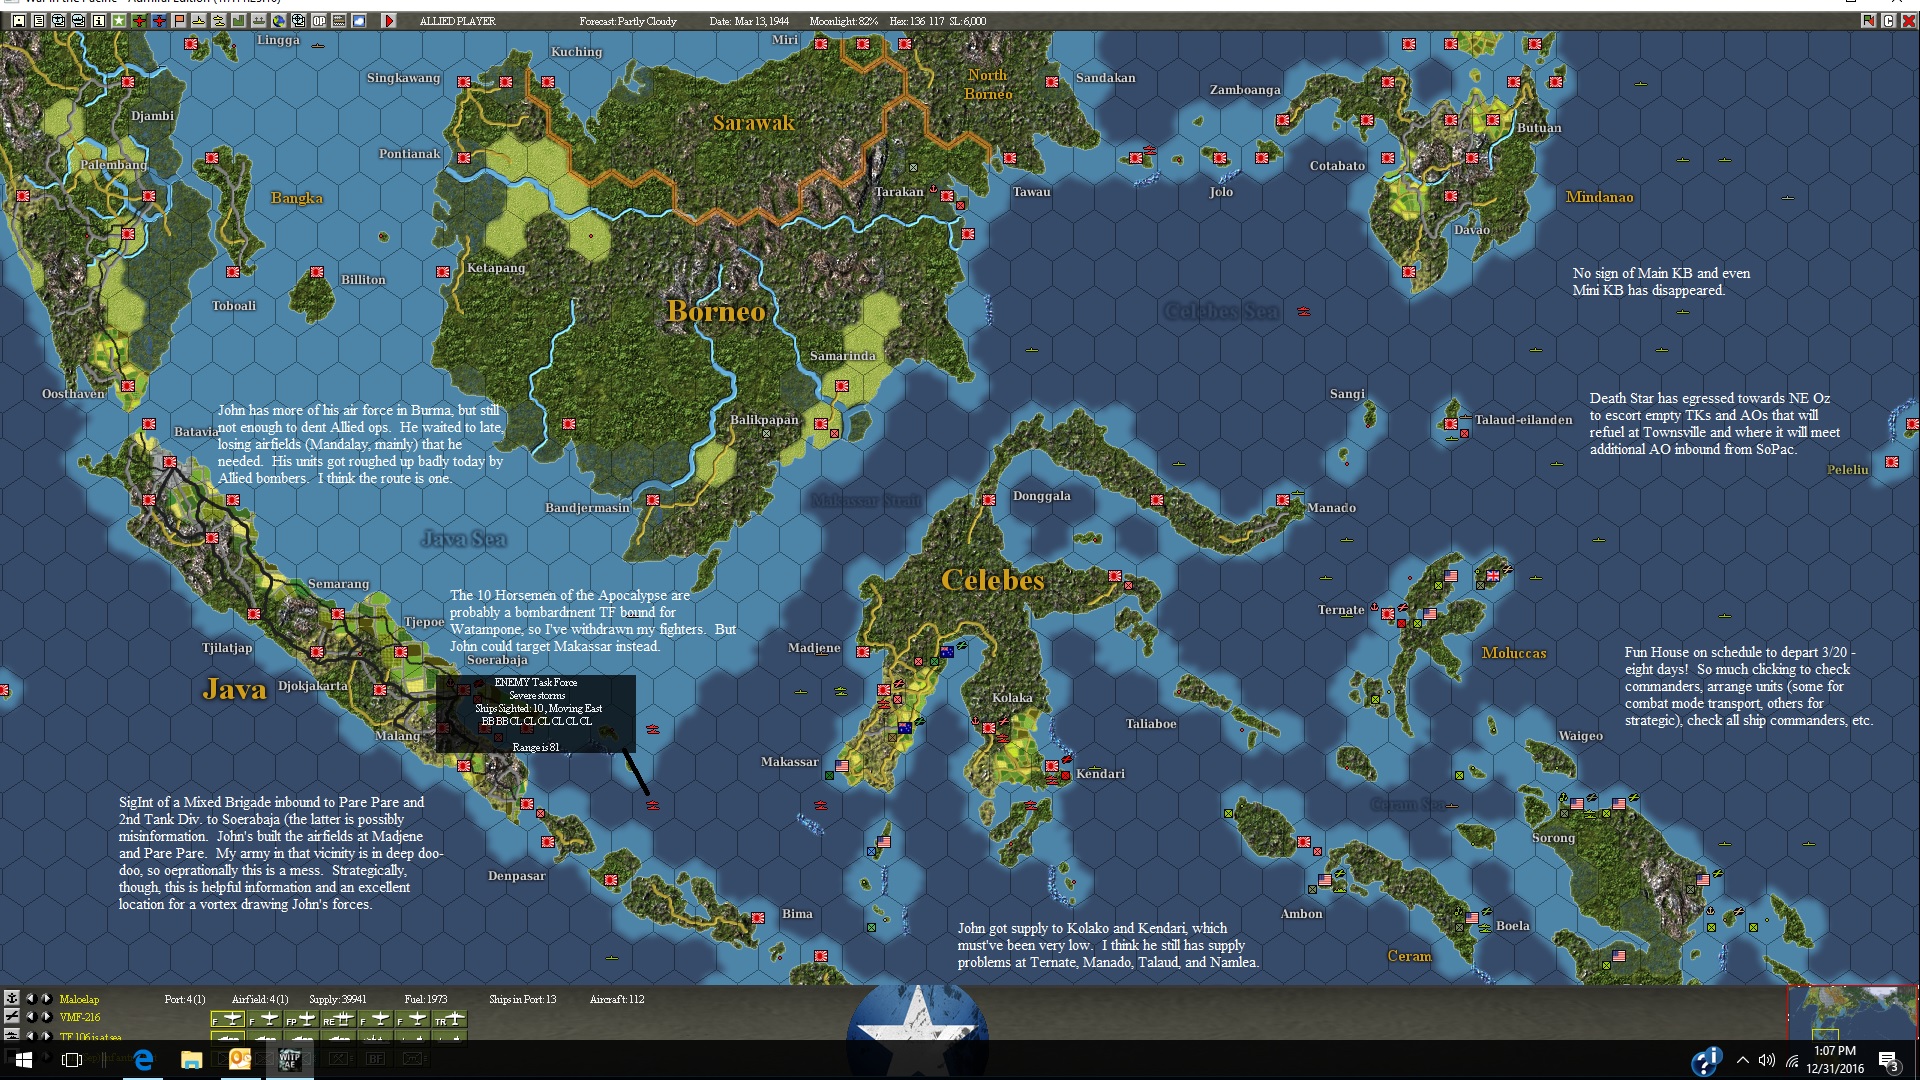Screen dimensions: 1920x1080
Task: Select the highlighted first F fighter unit button
Action: click(228, 1019)
